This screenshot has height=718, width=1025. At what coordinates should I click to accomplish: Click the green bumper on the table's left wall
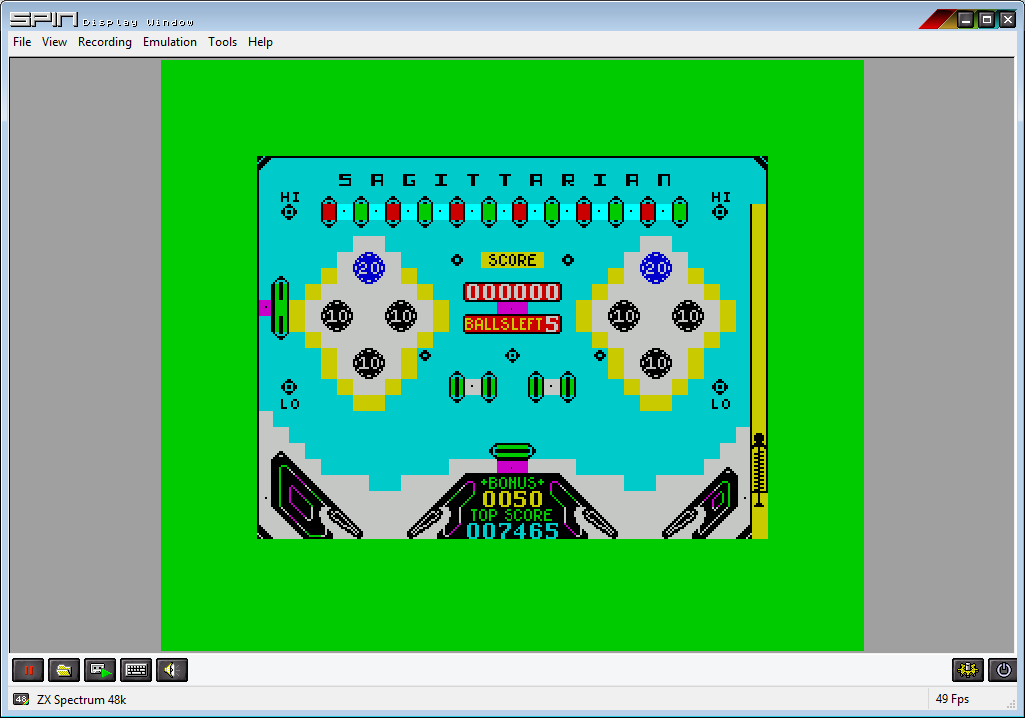tap(280, 308)
